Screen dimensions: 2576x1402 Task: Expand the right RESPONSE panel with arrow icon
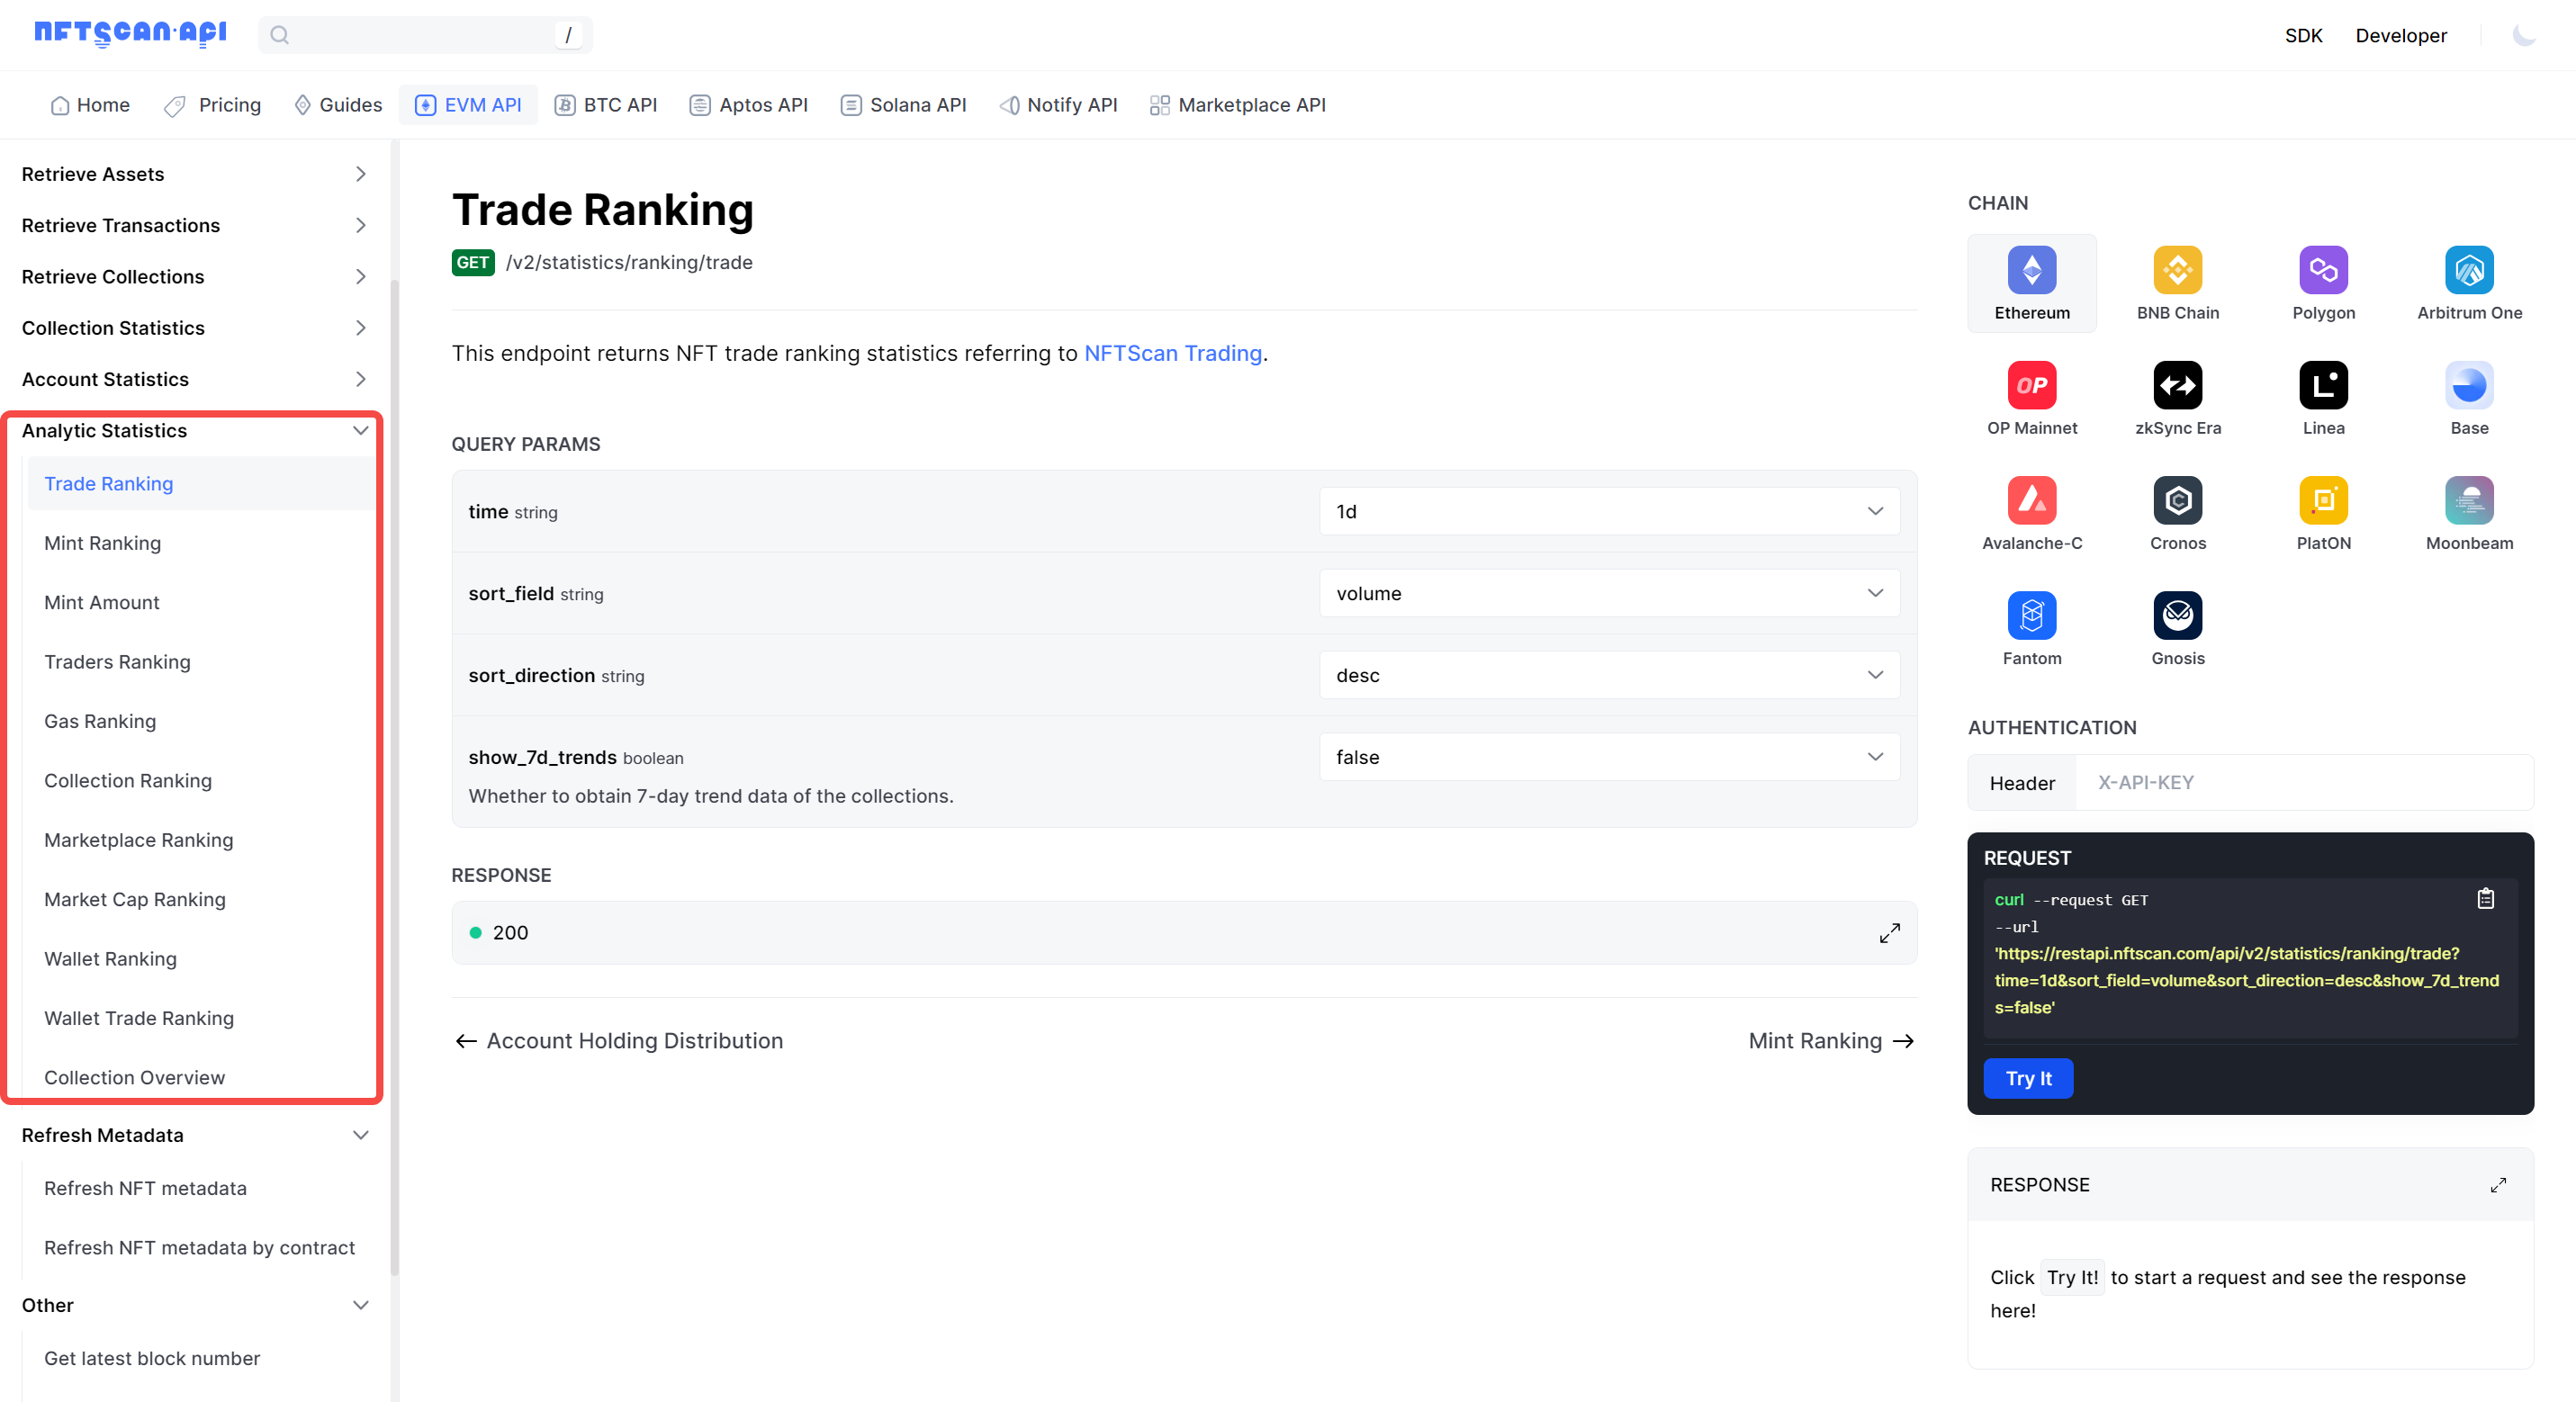pos(2497,1185)
